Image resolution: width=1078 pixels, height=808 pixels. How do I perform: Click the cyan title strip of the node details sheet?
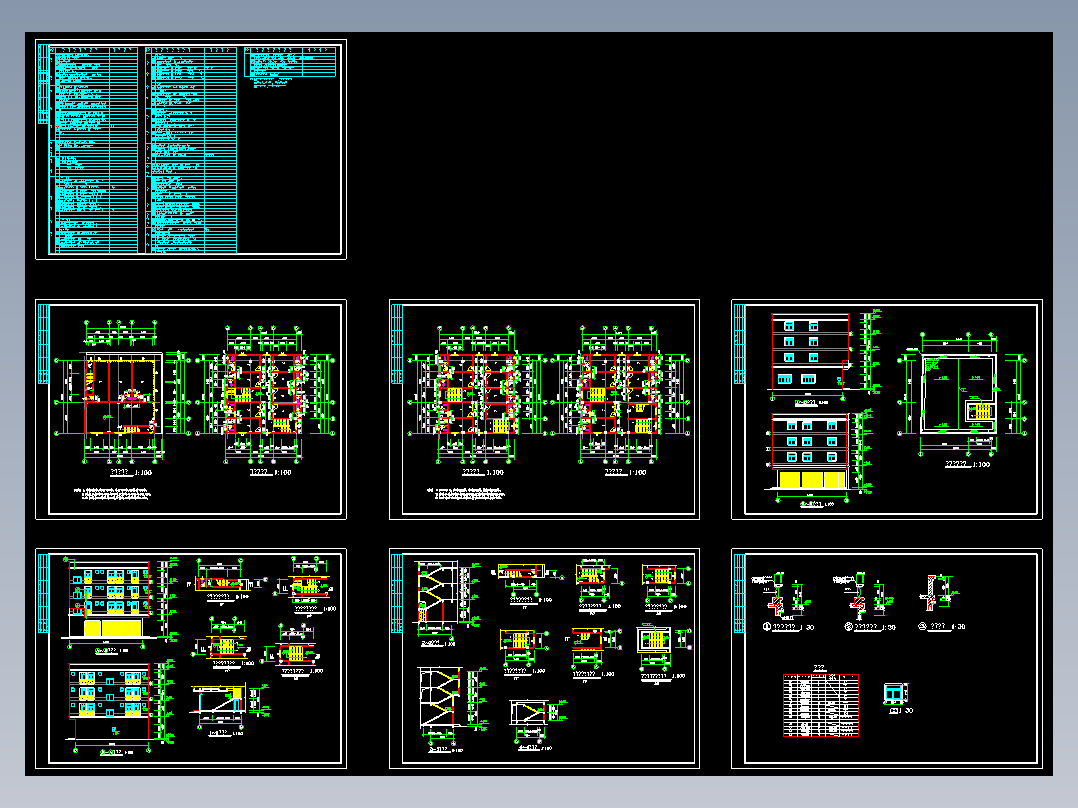(739, 592)
